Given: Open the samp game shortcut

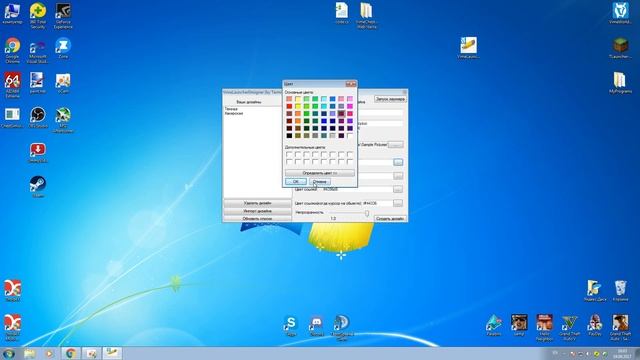Looking at the screenshot, I should (519, 325).
